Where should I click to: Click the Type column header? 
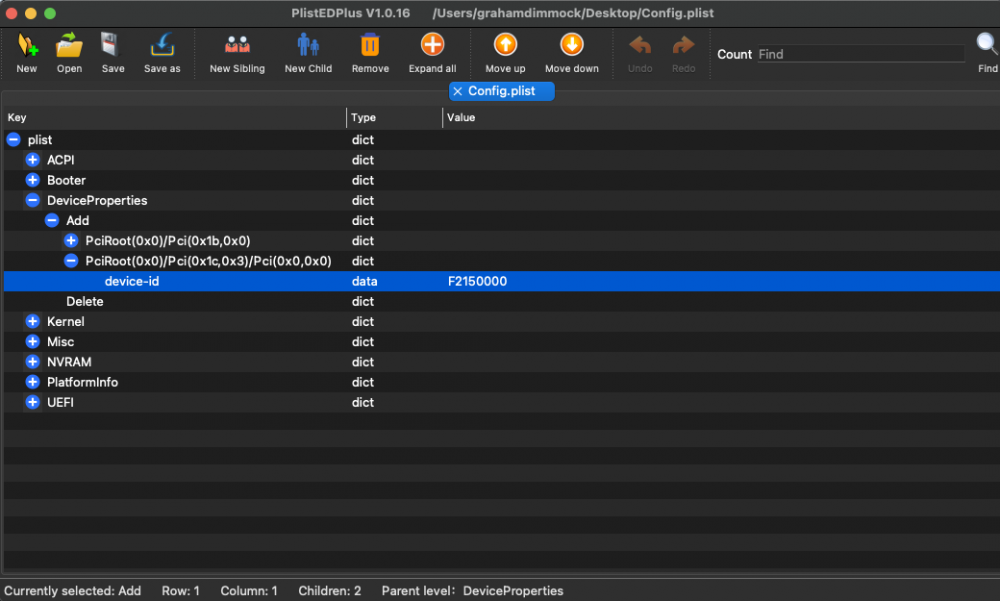pos(363,117)
